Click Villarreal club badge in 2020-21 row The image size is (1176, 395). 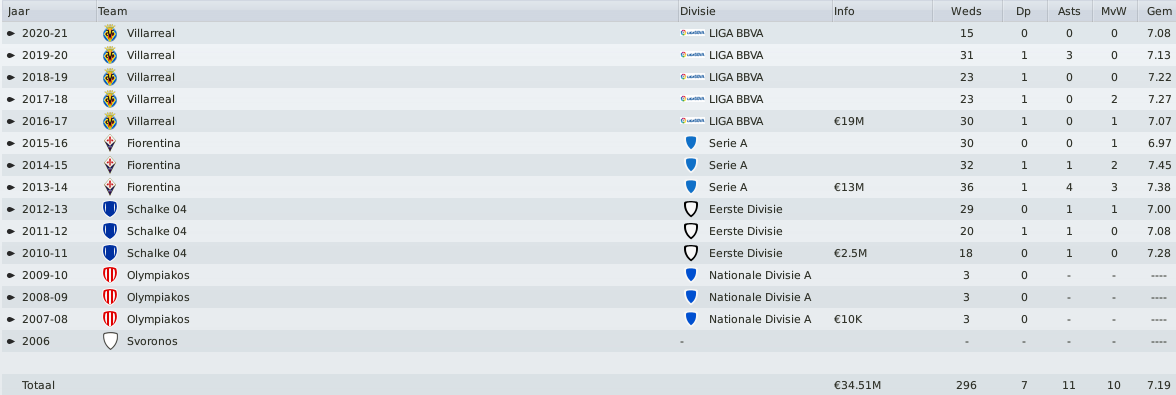pos(110,33)
